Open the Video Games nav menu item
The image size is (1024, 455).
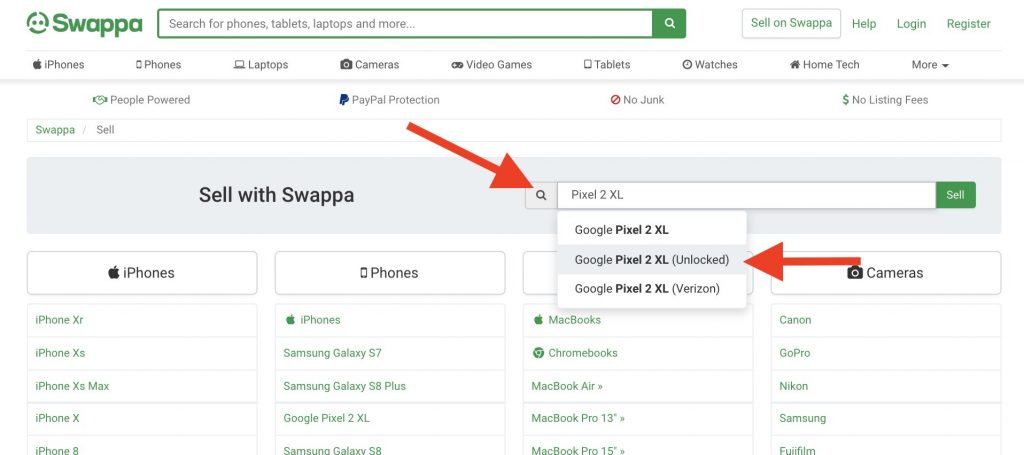pos(491,65)
